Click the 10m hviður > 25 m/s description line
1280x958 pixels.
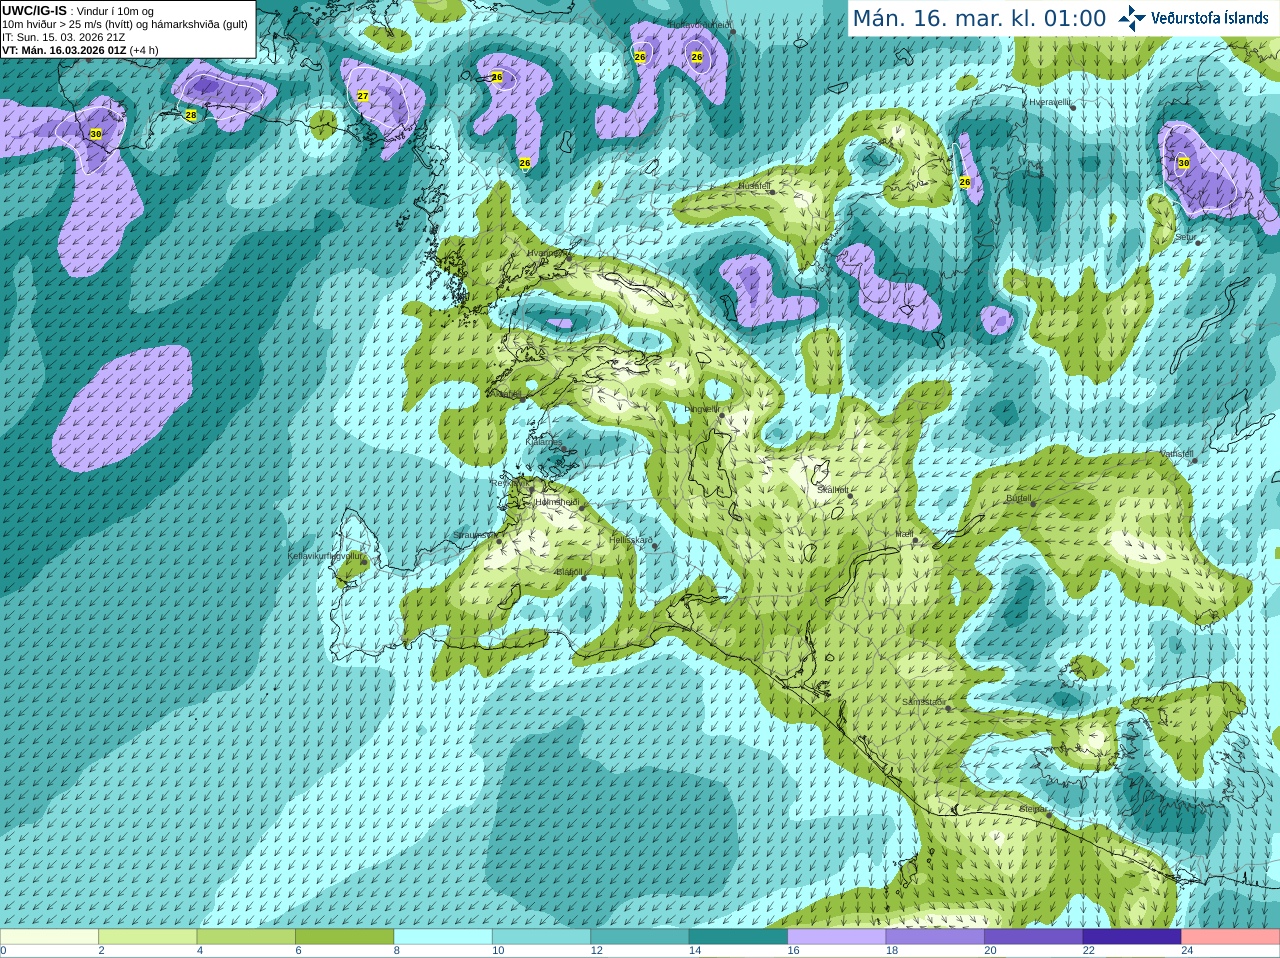pos(125,24)
